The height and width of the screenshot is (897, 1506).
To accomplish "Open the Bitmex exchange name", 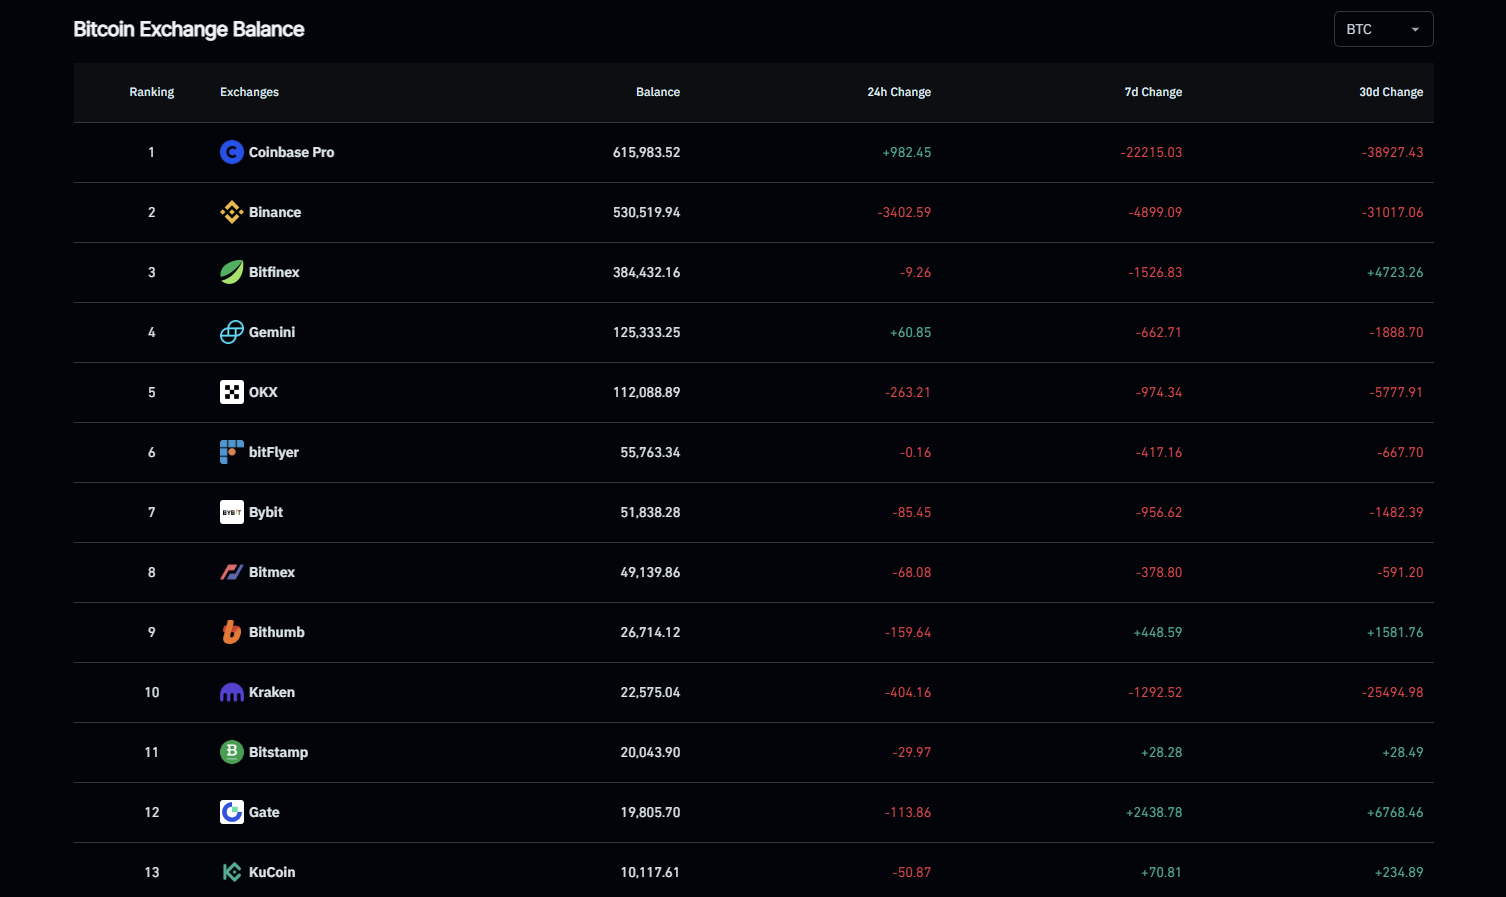I will tap(272, 572).
